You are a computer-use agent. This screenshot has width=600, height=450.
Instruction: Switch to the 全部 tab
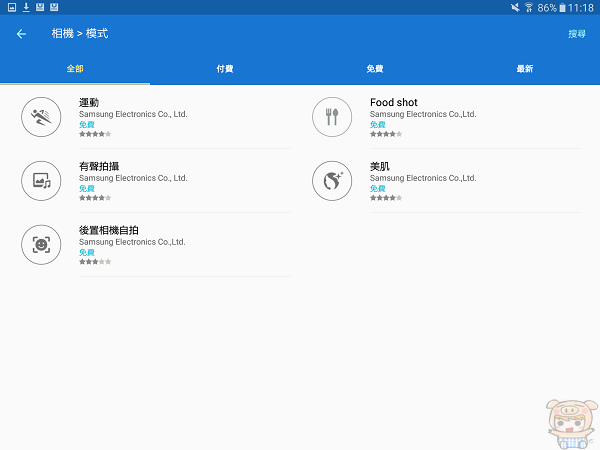pos(75,69)
